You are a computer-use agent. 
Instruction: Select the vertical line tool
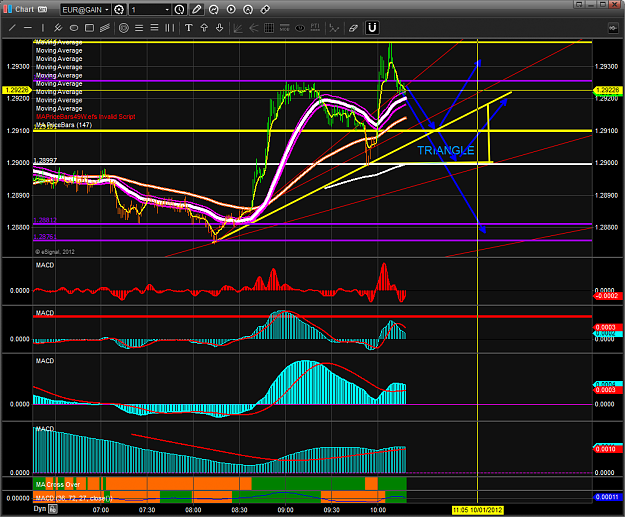point(43,28)
